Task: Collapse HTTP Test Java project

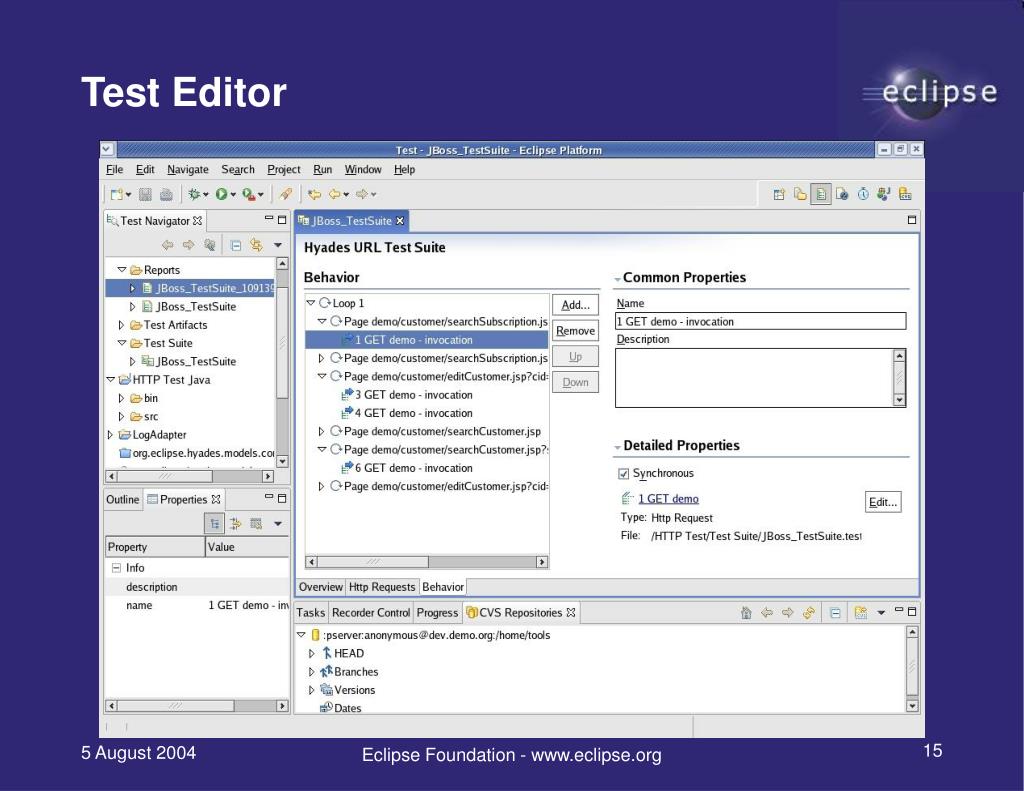Action: pyautogui.click(x=111, y=379)
